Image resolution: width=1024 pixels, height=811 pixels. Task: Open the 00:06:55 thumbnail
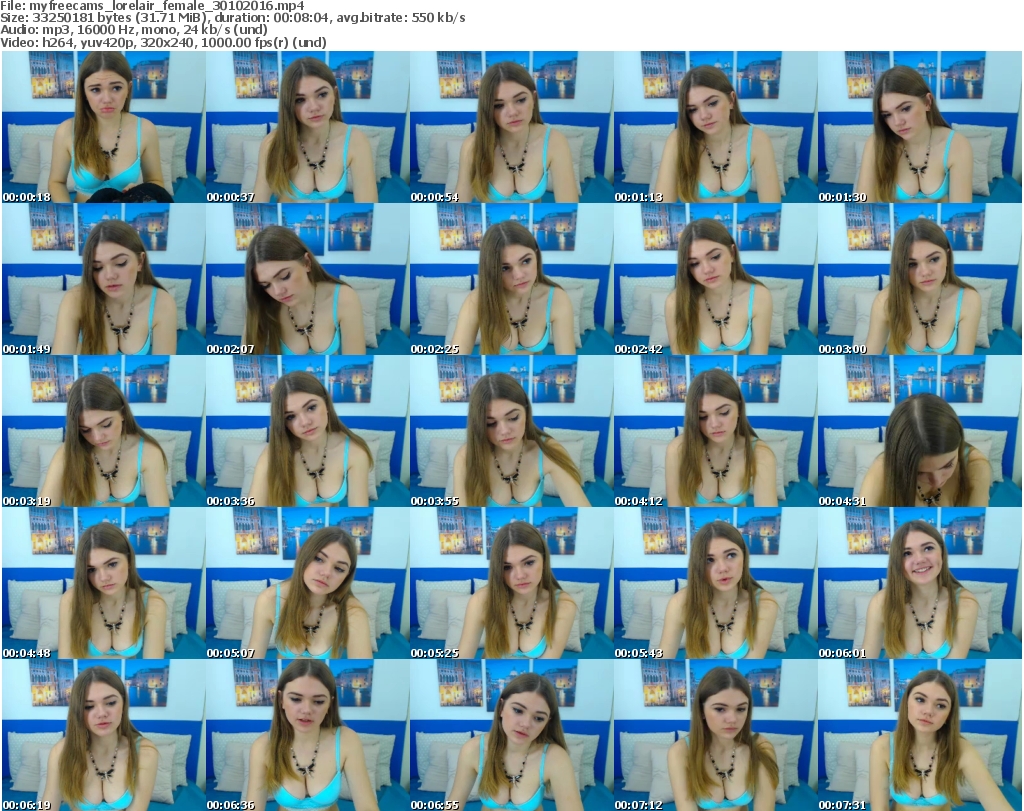(x=511, y=735)
